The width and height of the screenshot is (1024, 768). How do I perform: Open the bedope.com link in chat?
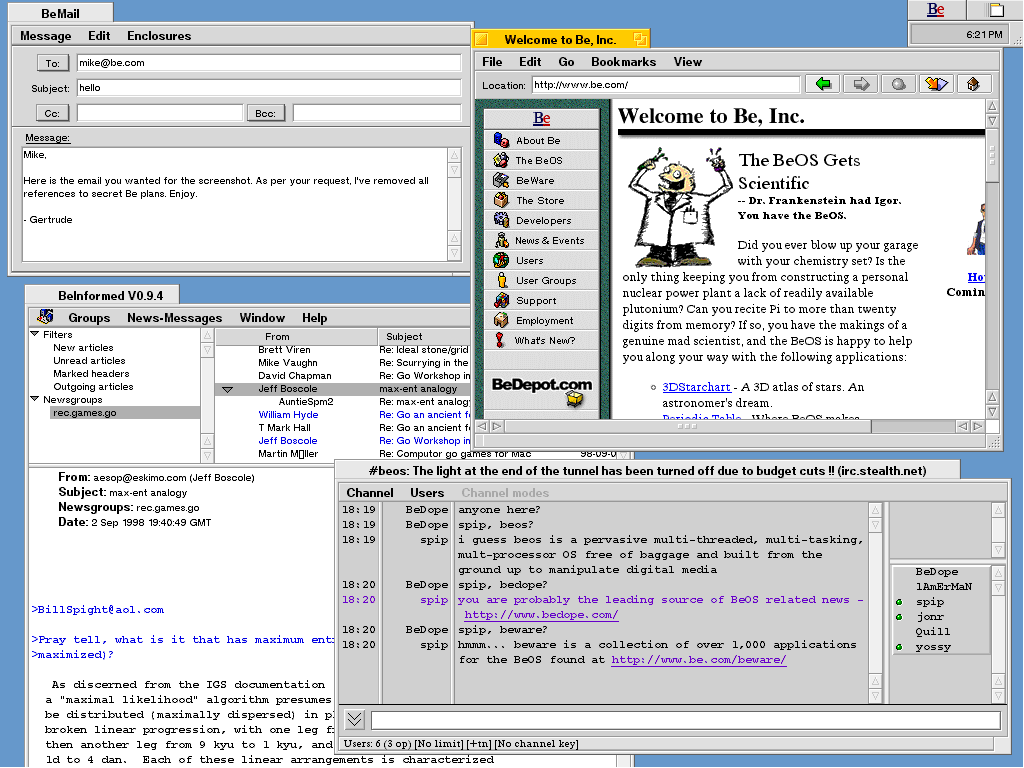[541, 615]
